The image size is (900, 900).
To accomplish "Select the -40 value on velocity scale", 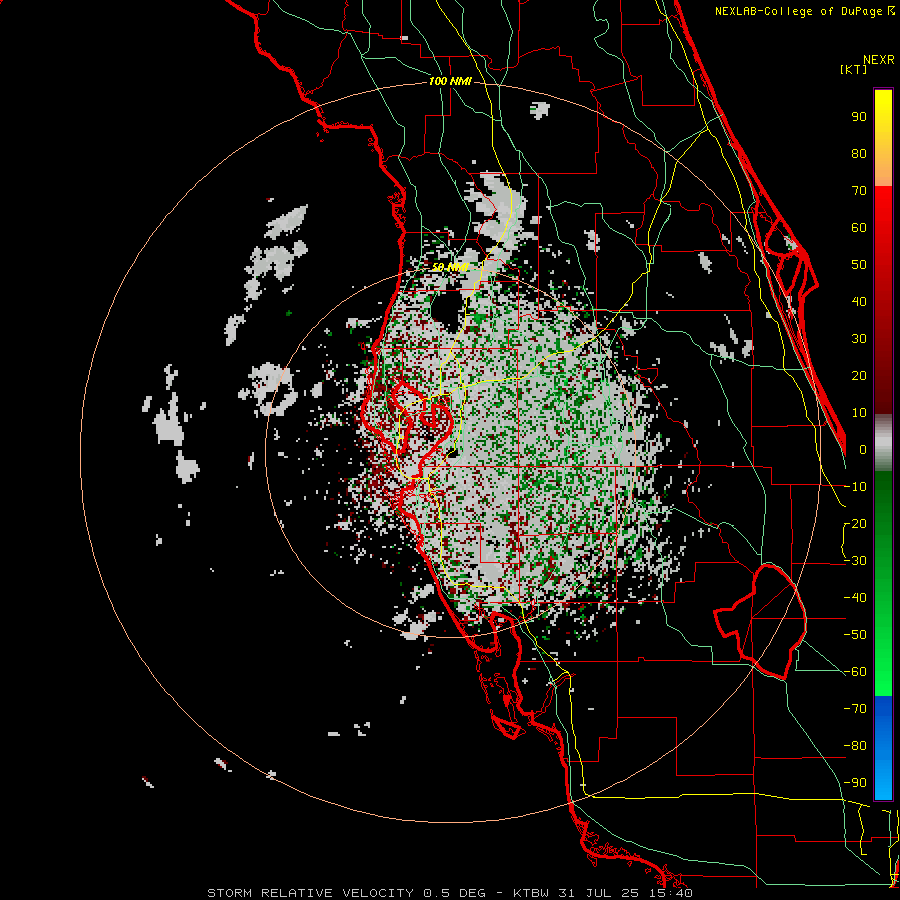I will 855,598.
